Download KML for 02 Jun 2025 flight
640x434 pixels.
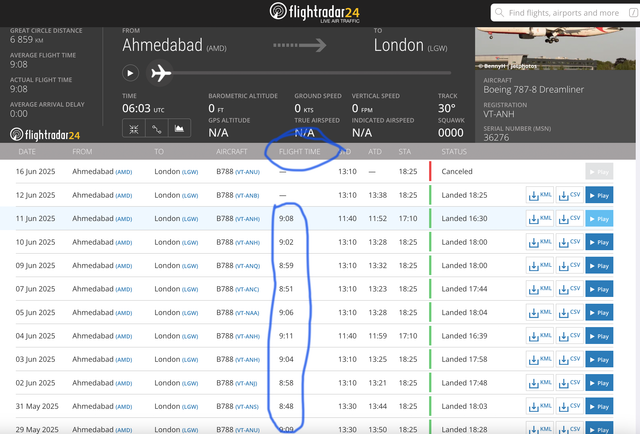[540, 383]
